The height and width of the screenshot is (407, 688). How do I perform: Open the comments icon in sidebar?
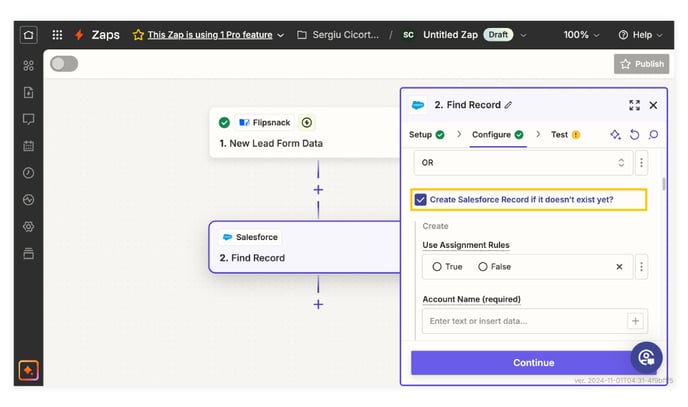click(29, 119)
